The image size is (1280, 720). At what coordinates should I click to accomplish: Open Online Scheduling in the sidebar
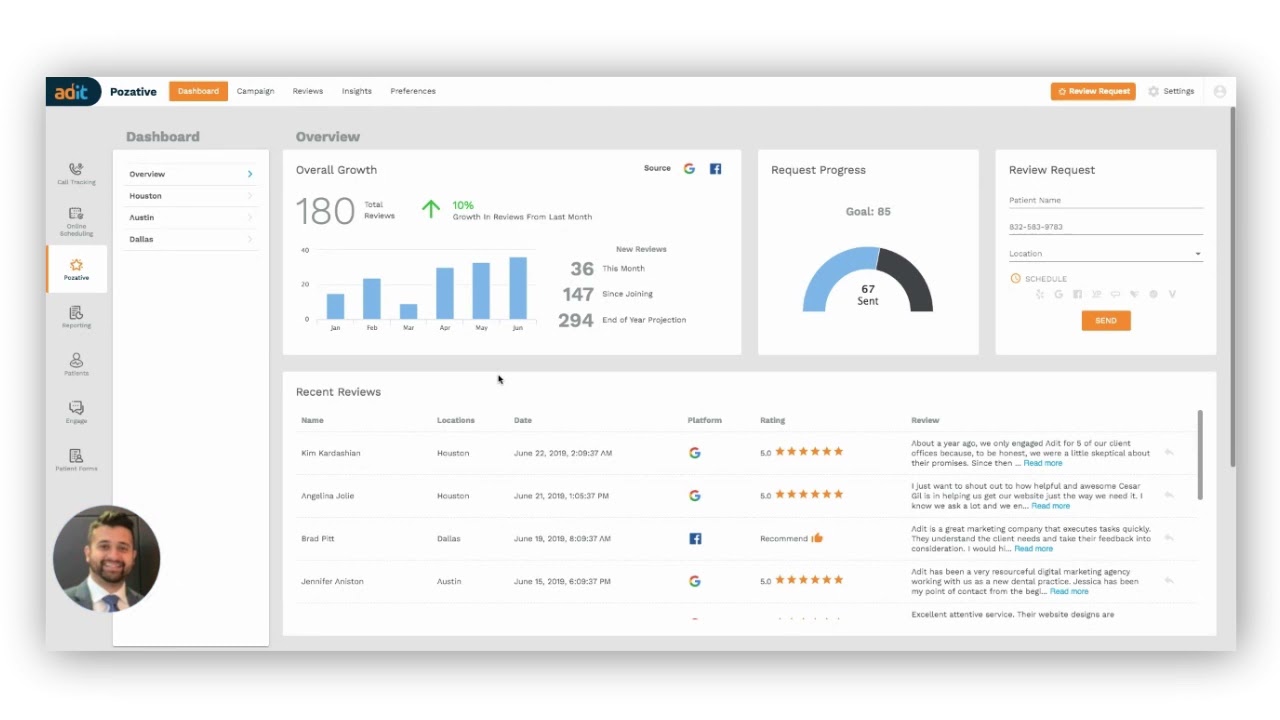coord(76,221)
